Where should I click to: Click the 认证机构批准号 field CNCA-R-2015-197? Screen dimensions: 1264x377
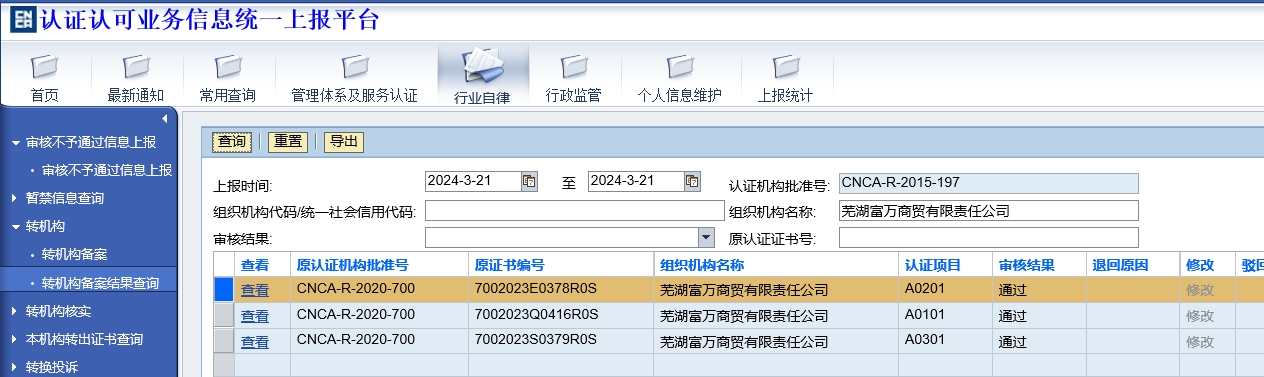coord(989,183)
